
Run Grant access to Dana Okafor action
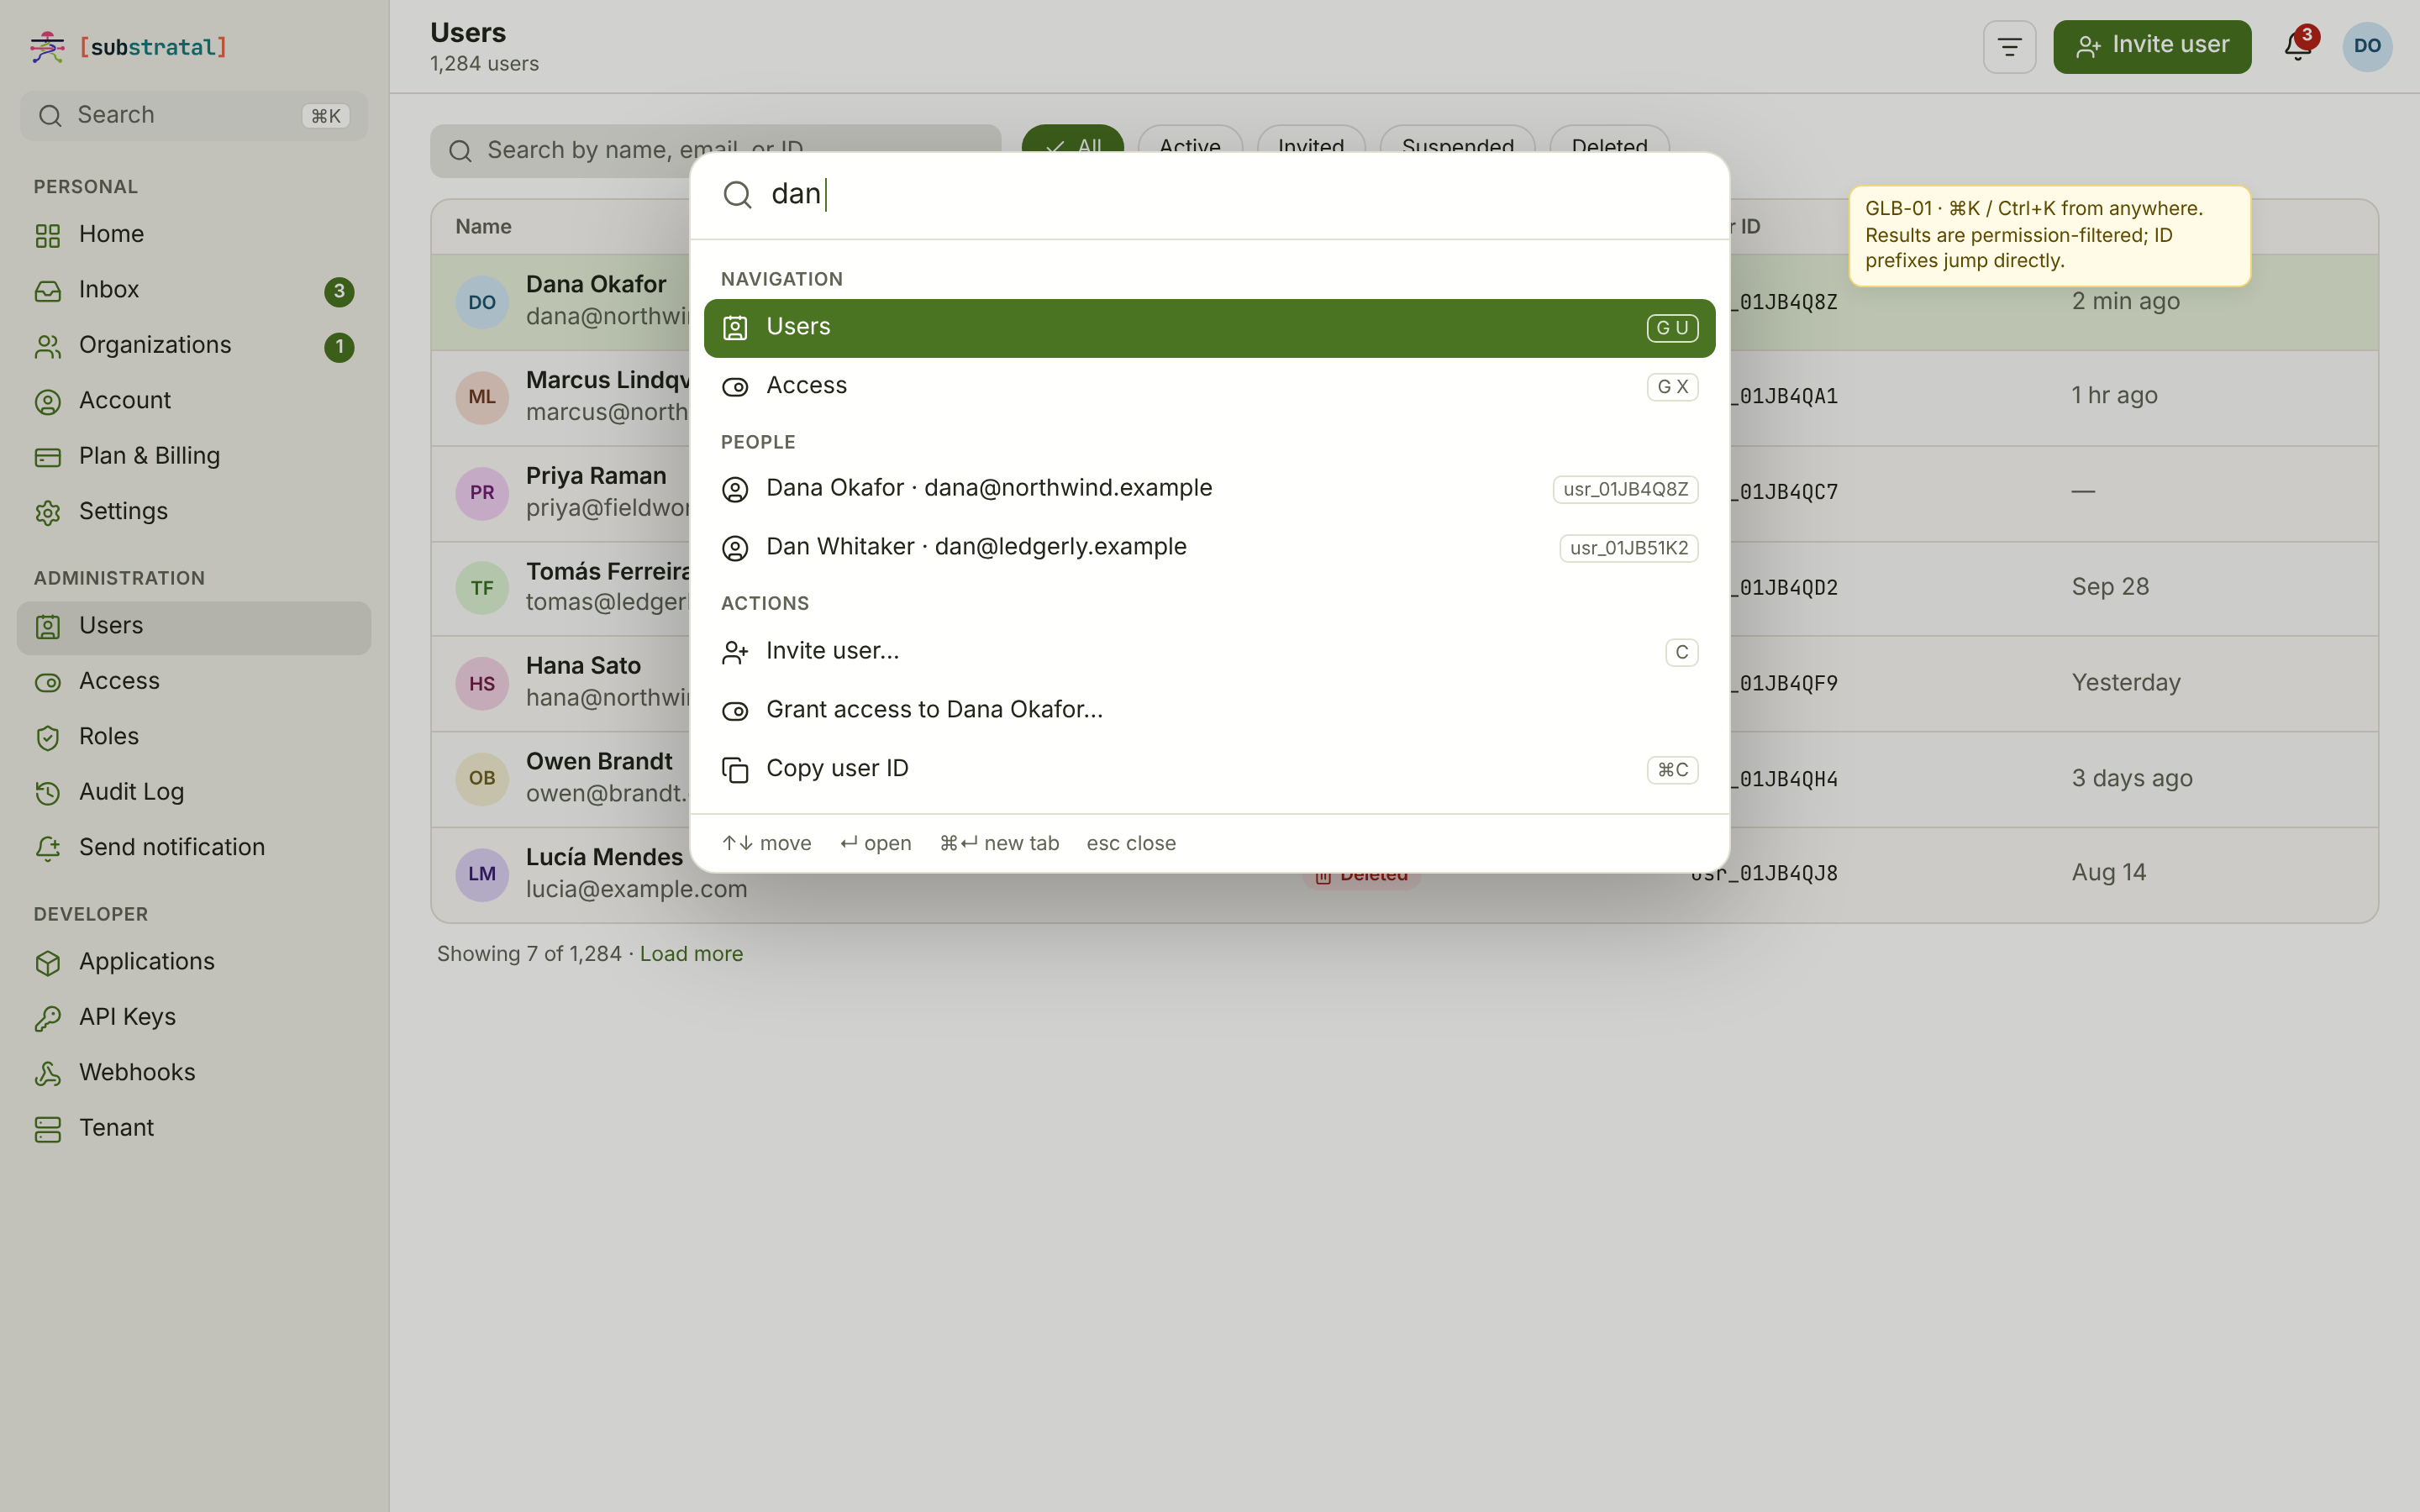point(1209,711)
